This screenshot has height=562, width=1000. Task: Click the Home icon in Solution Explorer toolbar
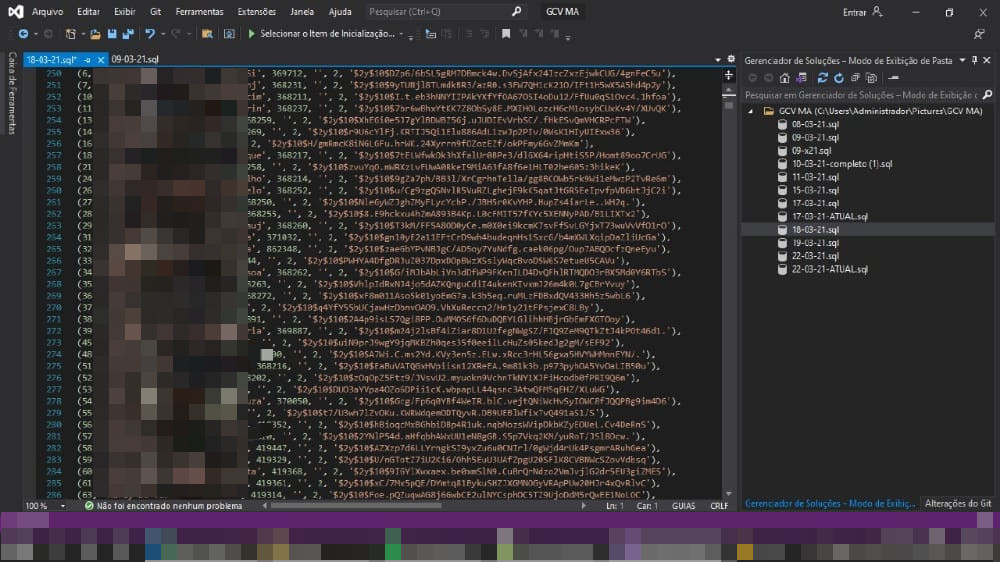pyautogui.click(x=784, y=78)
